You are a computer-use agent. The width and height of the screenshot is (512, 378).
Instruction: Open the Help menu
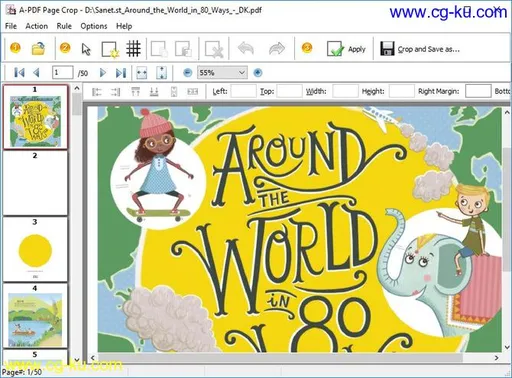point(124,26)
